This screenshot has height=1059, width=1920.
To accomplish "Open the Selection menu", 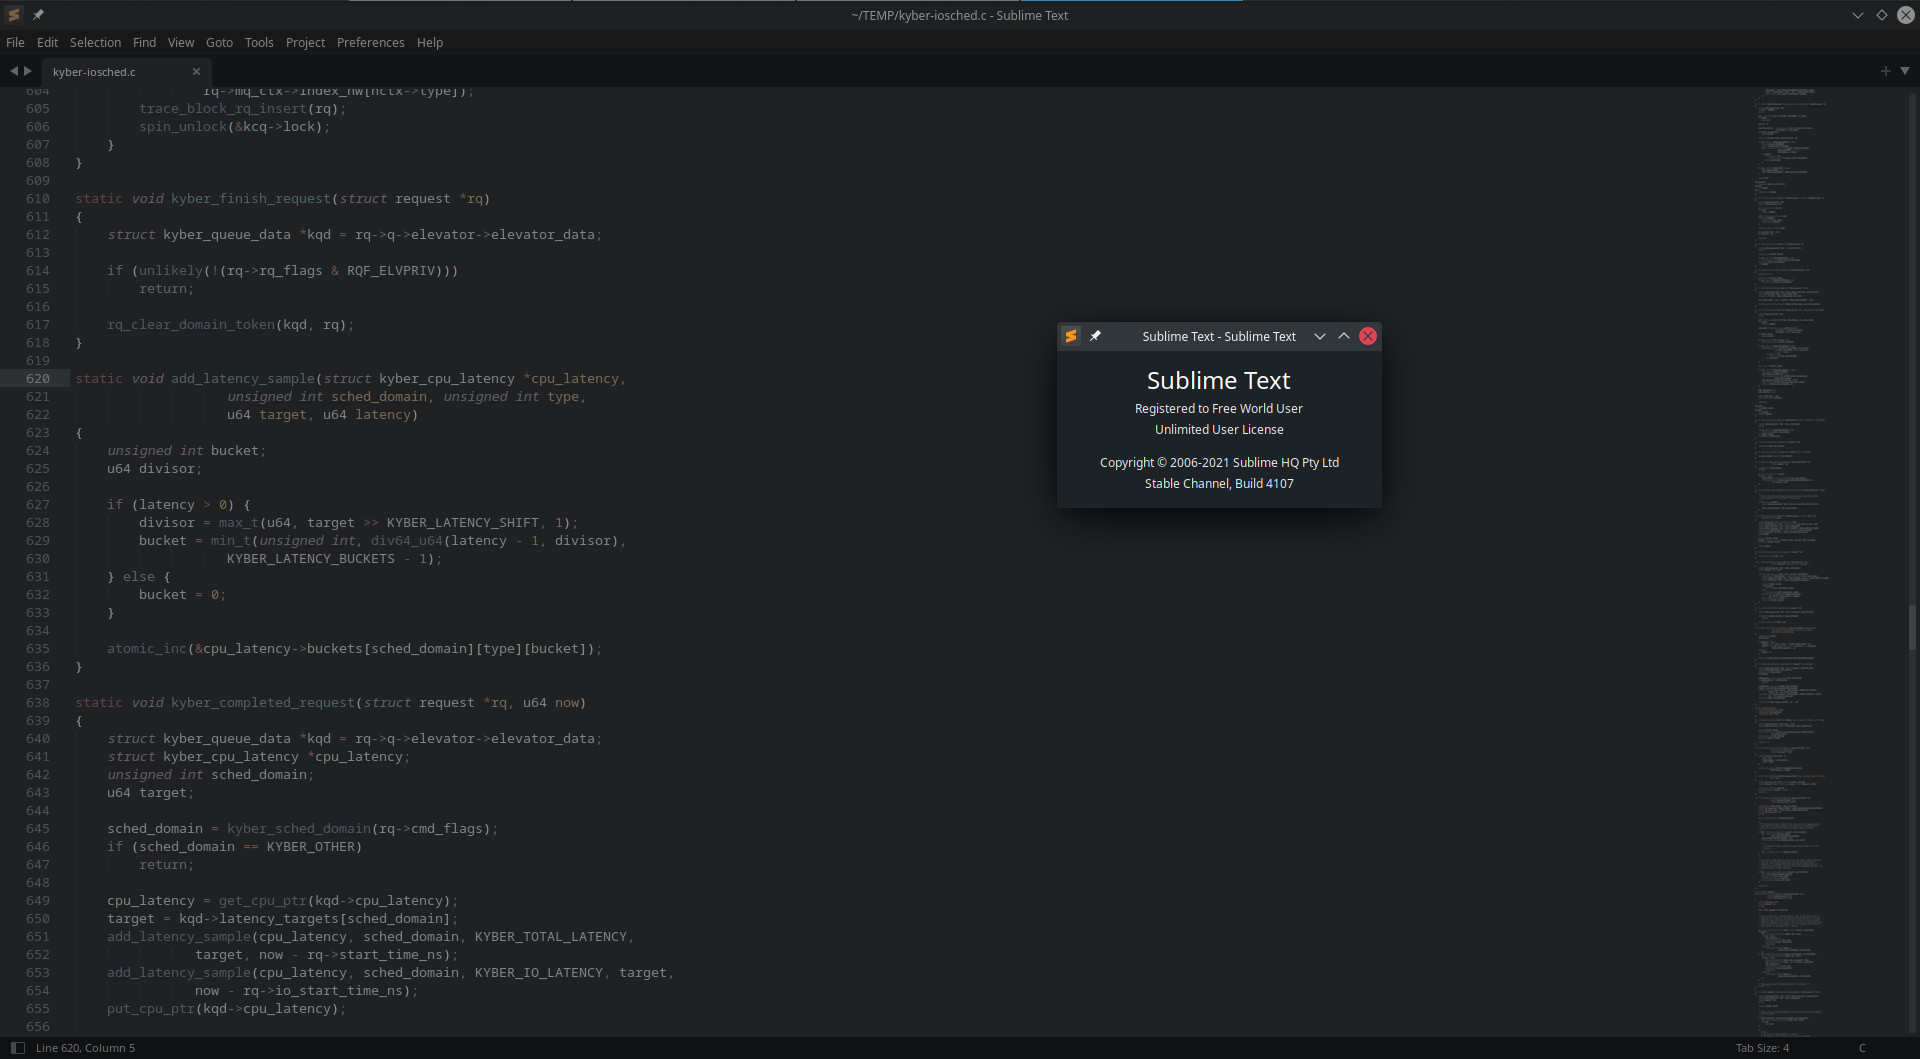I will tap(95, 42).
